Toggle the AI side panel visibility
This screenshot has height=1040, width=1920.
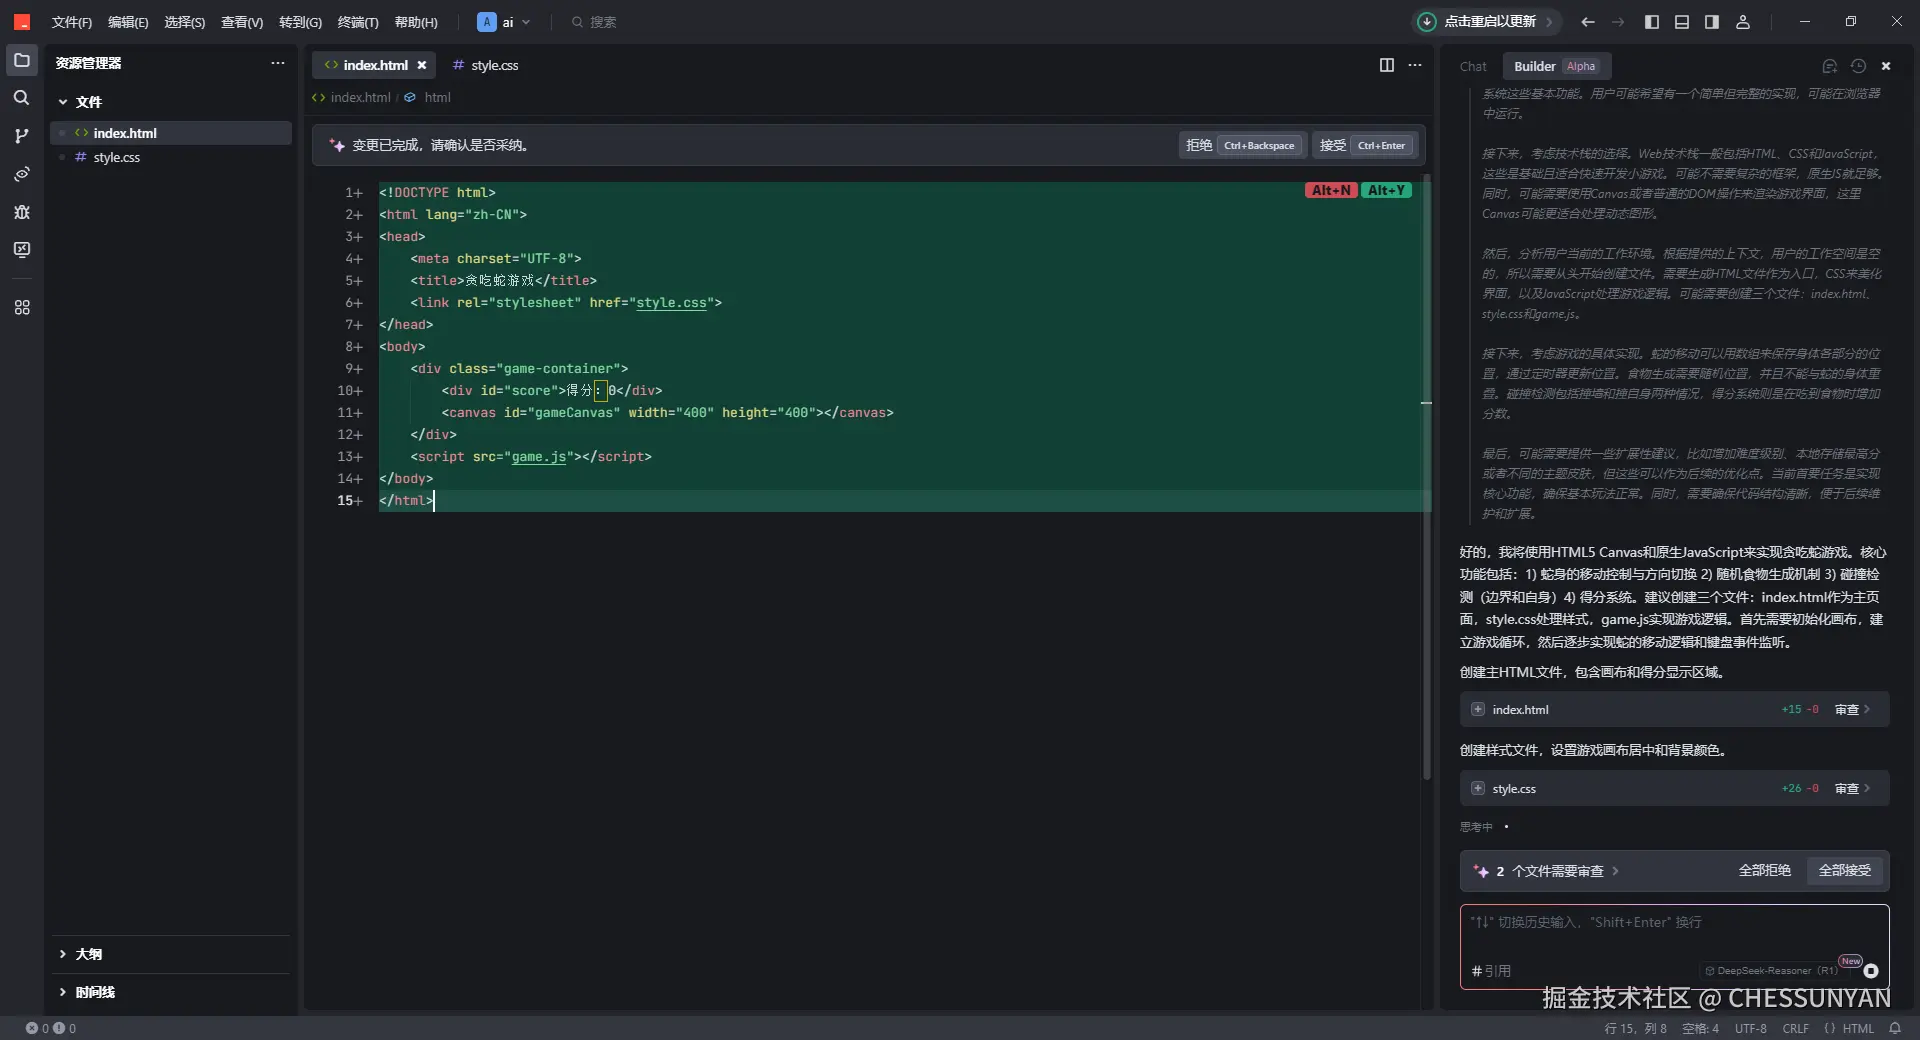[x=1712, y=22]
